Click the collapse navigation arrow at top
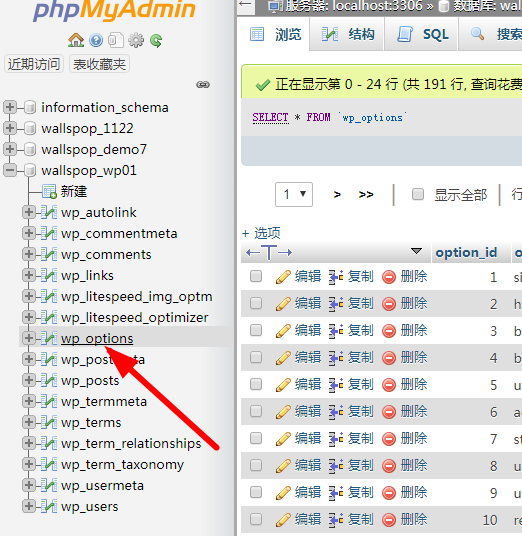 (x=245, y=4)
